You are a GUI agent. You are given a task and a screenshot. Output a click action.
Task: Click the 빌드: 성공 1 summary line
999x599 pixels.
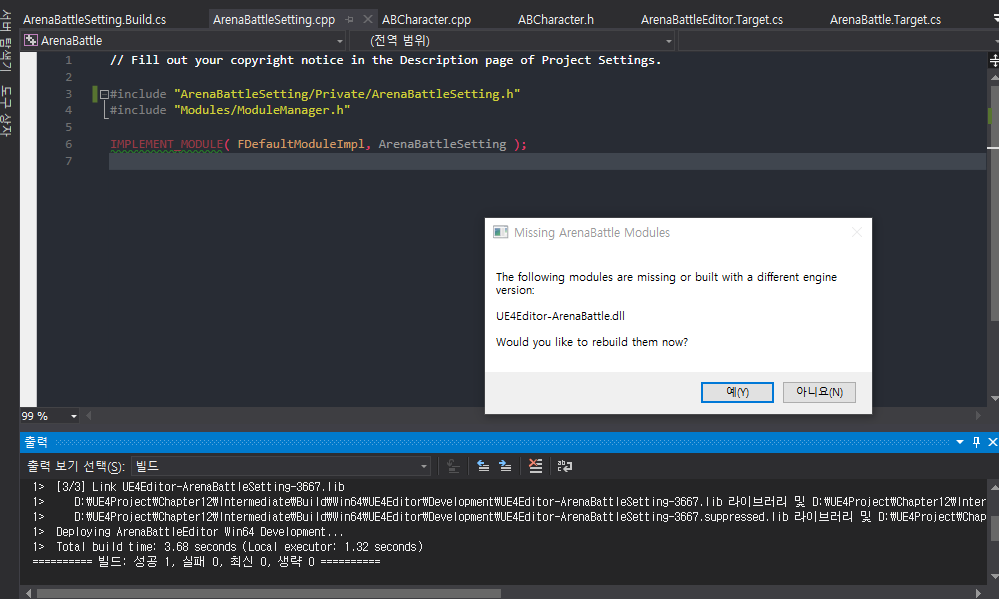pyautogui.click(x=206, y=562)
